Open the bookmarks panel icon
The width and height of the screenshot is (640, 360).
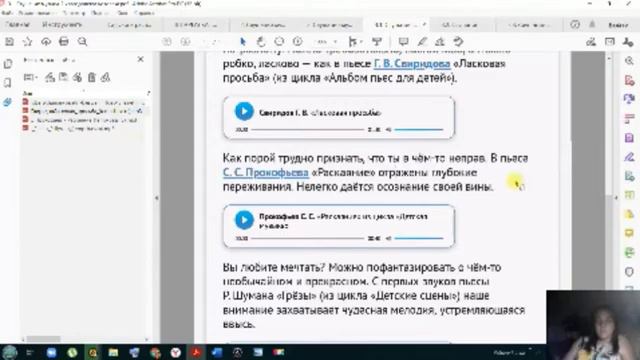click(x=8, y=83)
